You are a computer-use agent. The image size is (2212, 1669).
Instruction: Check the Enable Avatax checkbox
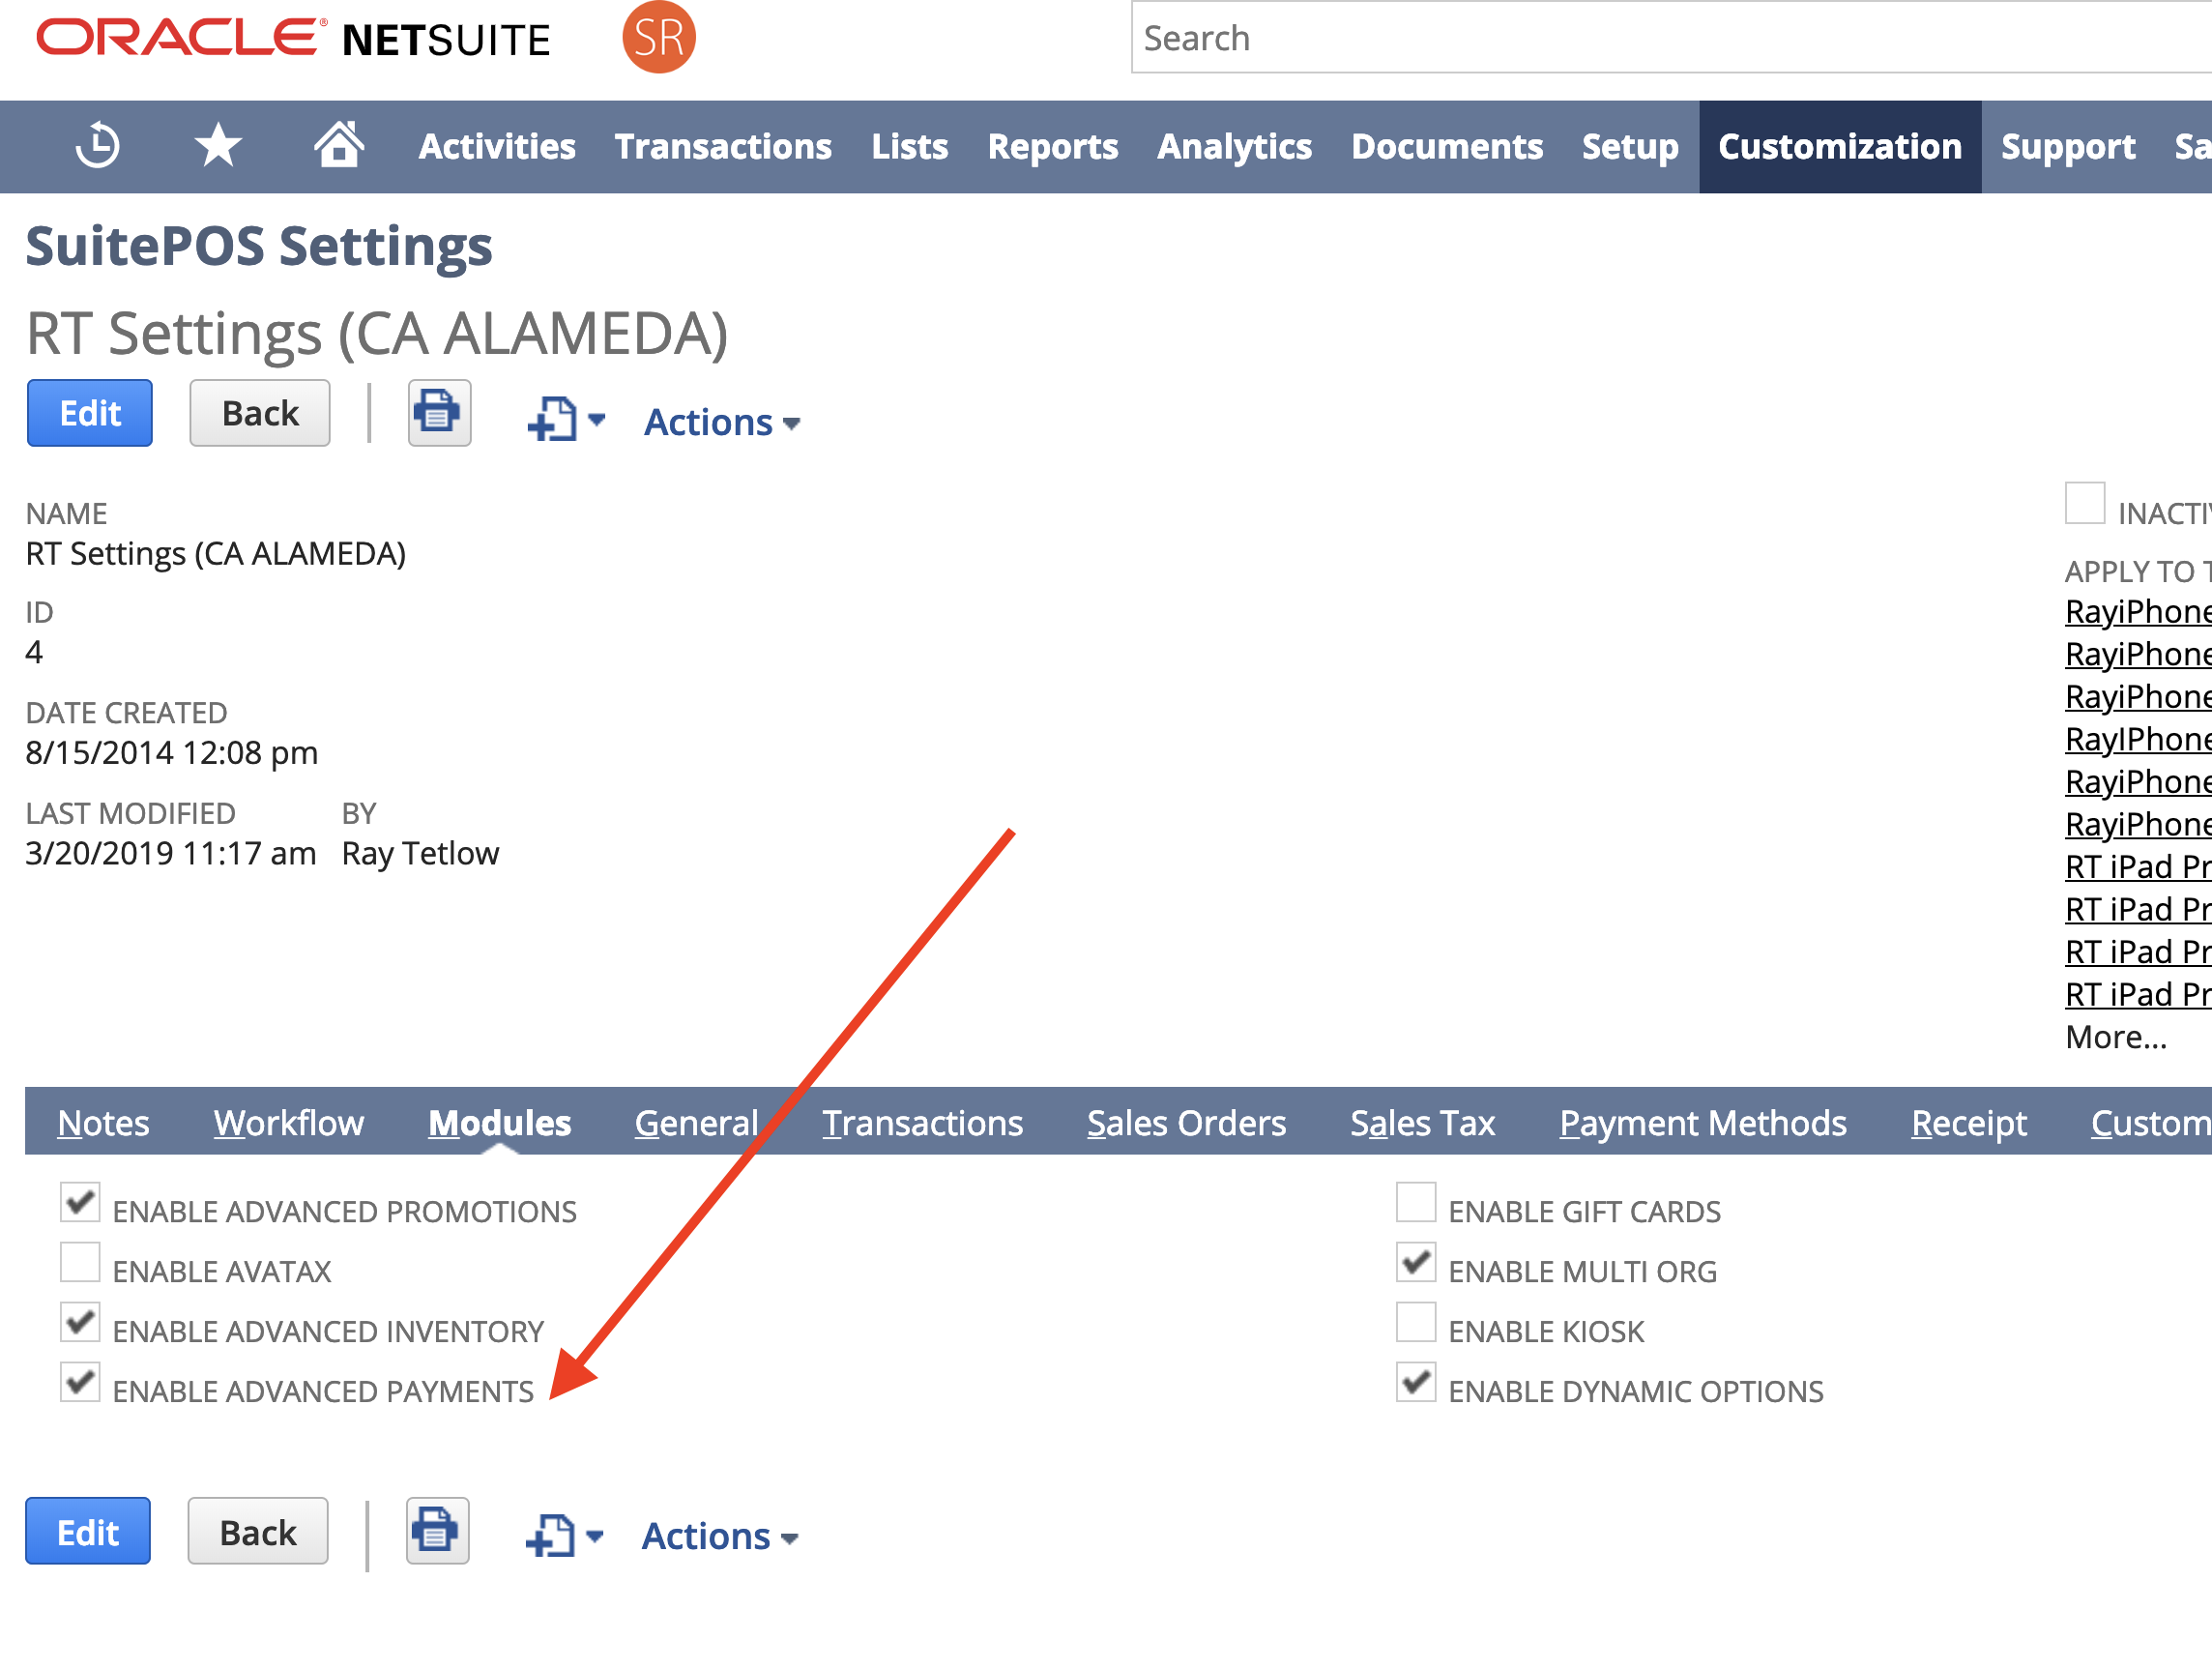point(80,1262)
